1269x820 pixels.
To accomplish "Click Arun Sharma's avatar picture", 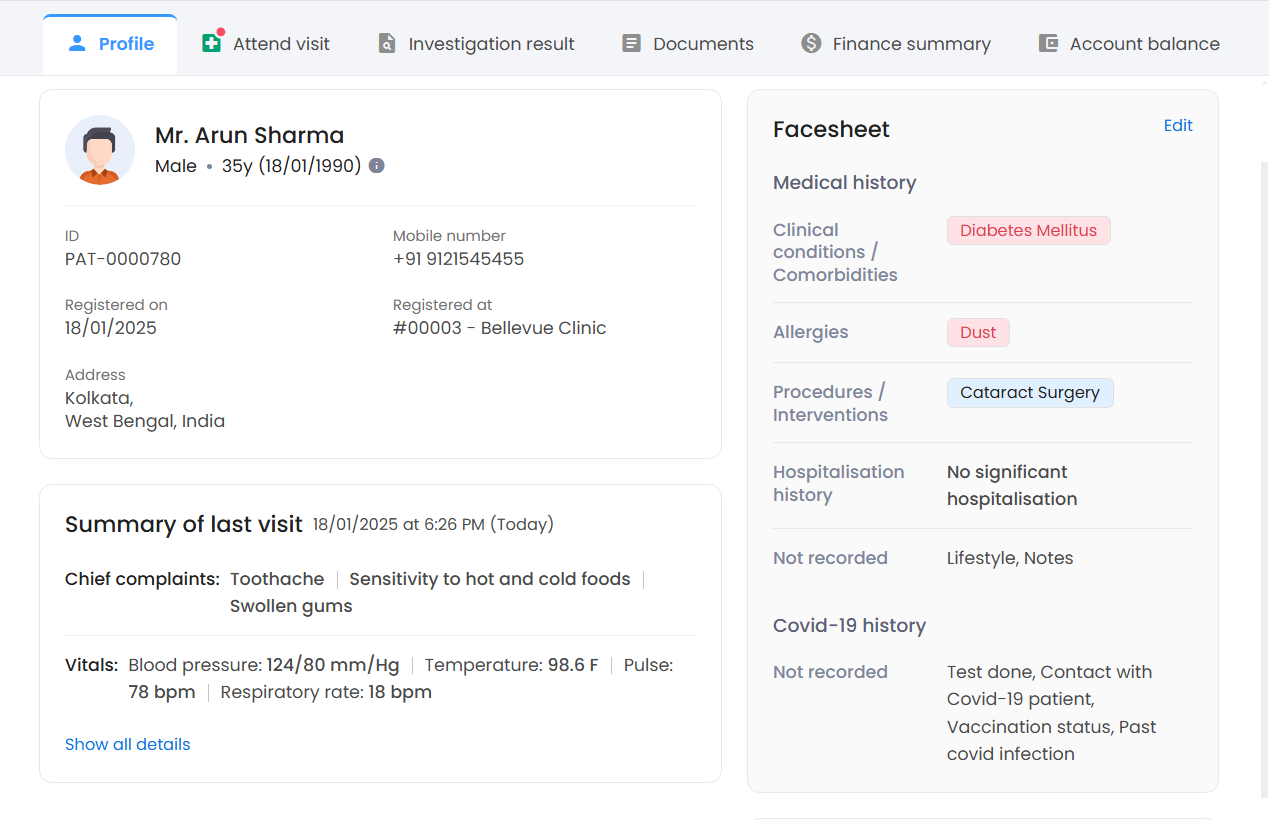I will pyautogui.click(x=100, y=150).
